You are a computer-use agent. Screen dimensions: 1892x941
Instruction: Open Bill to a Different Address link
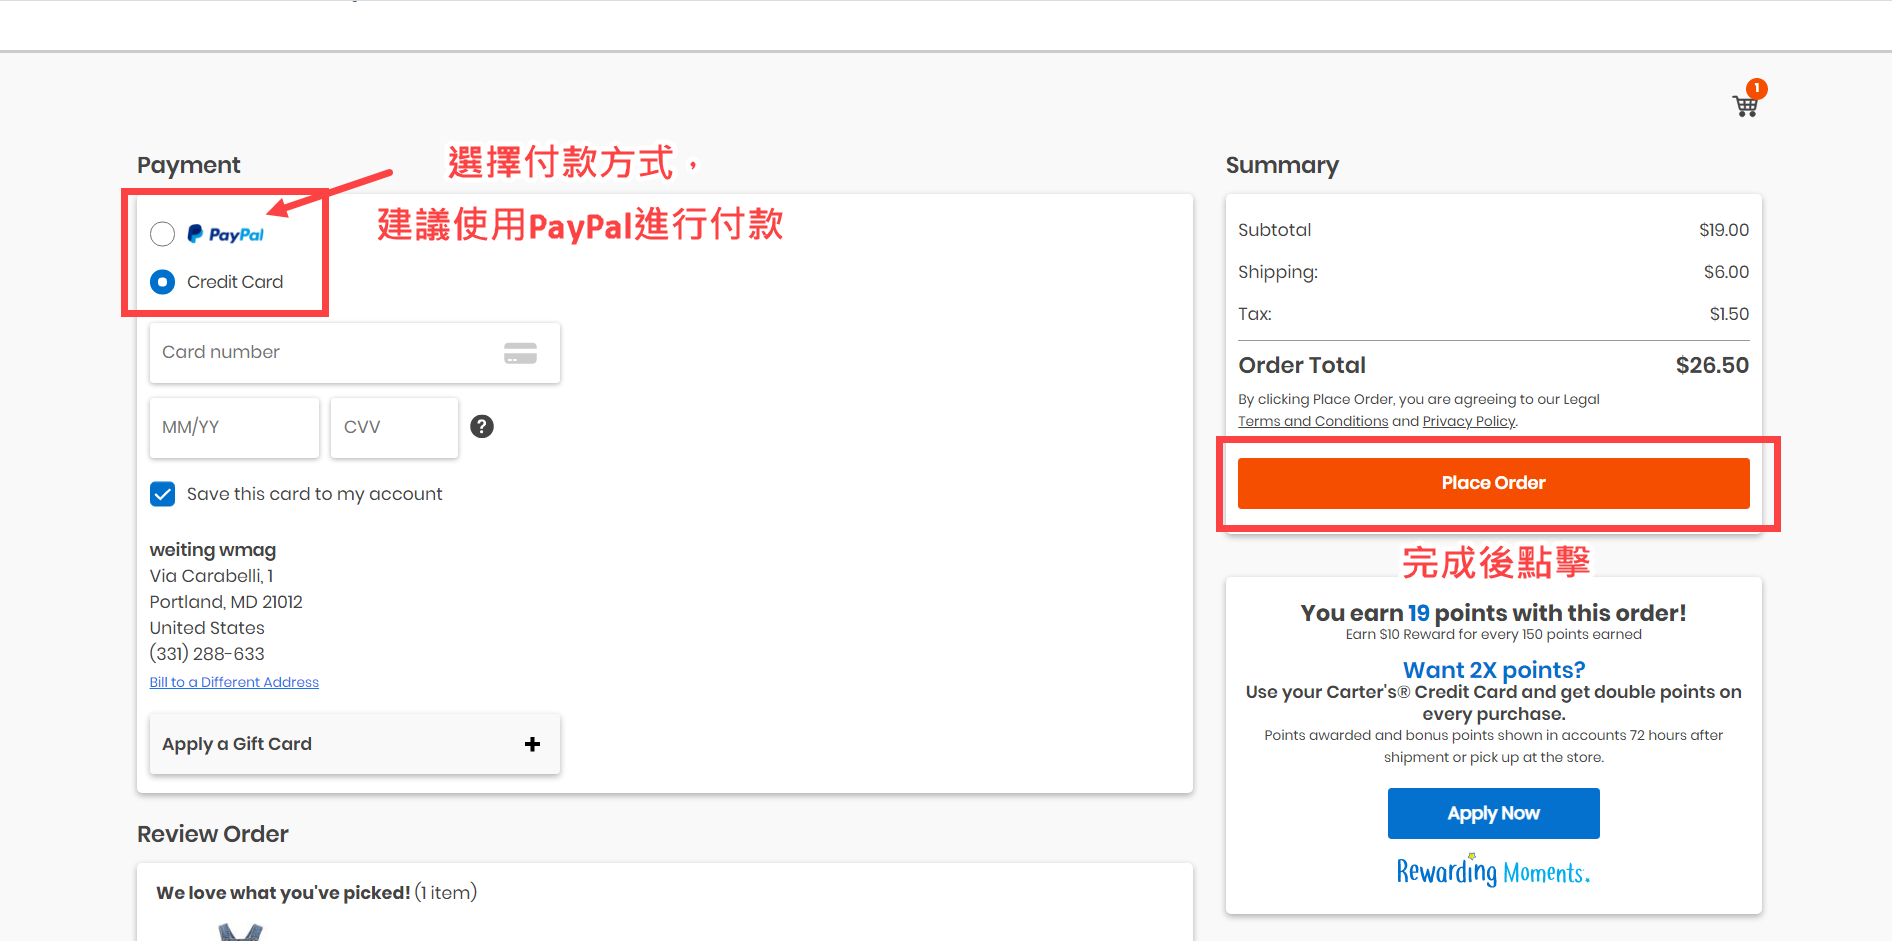coord(234,682)
